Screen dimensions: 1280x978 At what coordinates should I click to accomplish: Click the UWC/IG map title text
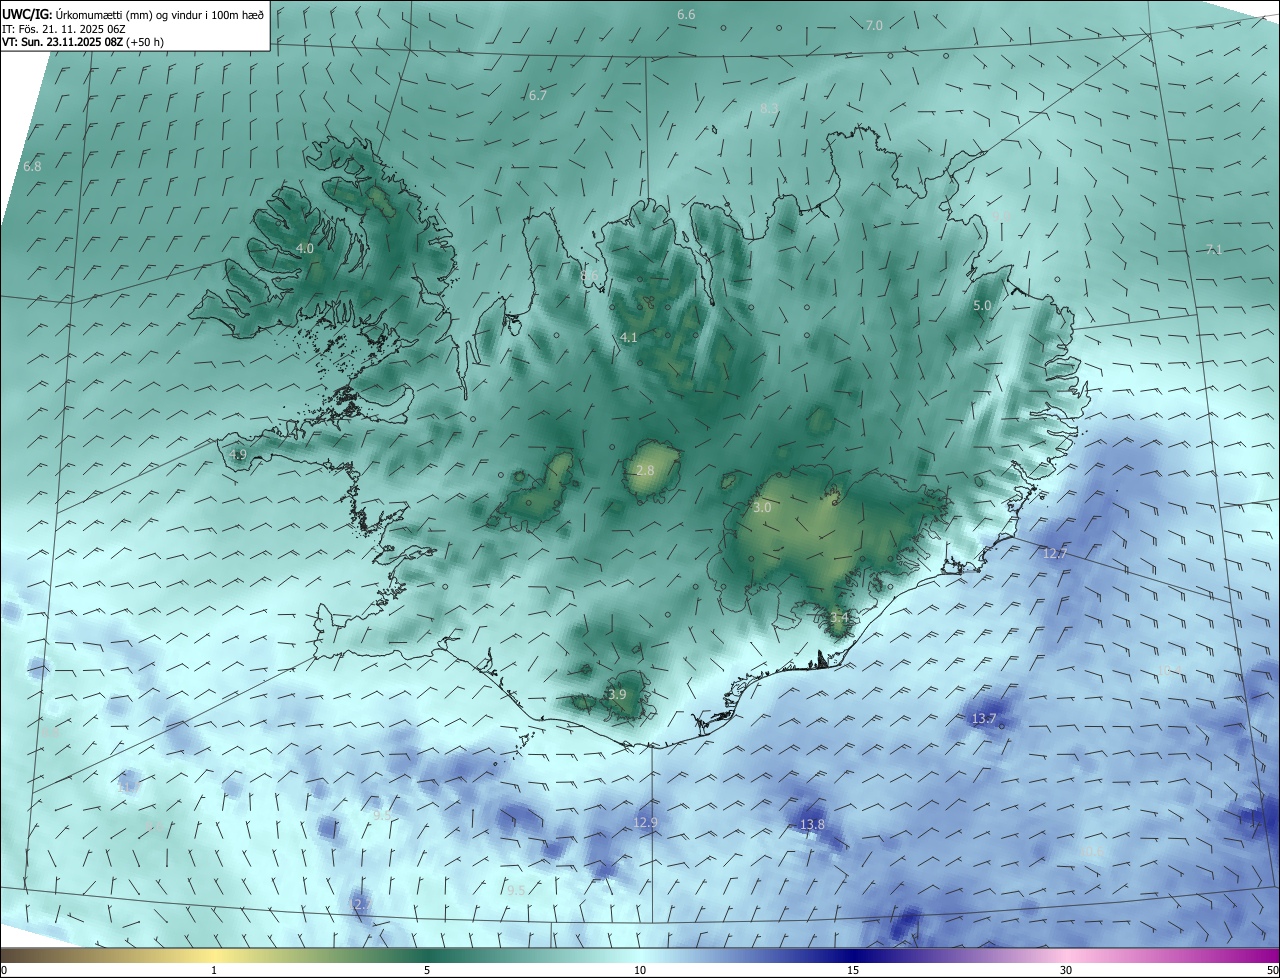[x=133, y=15]
